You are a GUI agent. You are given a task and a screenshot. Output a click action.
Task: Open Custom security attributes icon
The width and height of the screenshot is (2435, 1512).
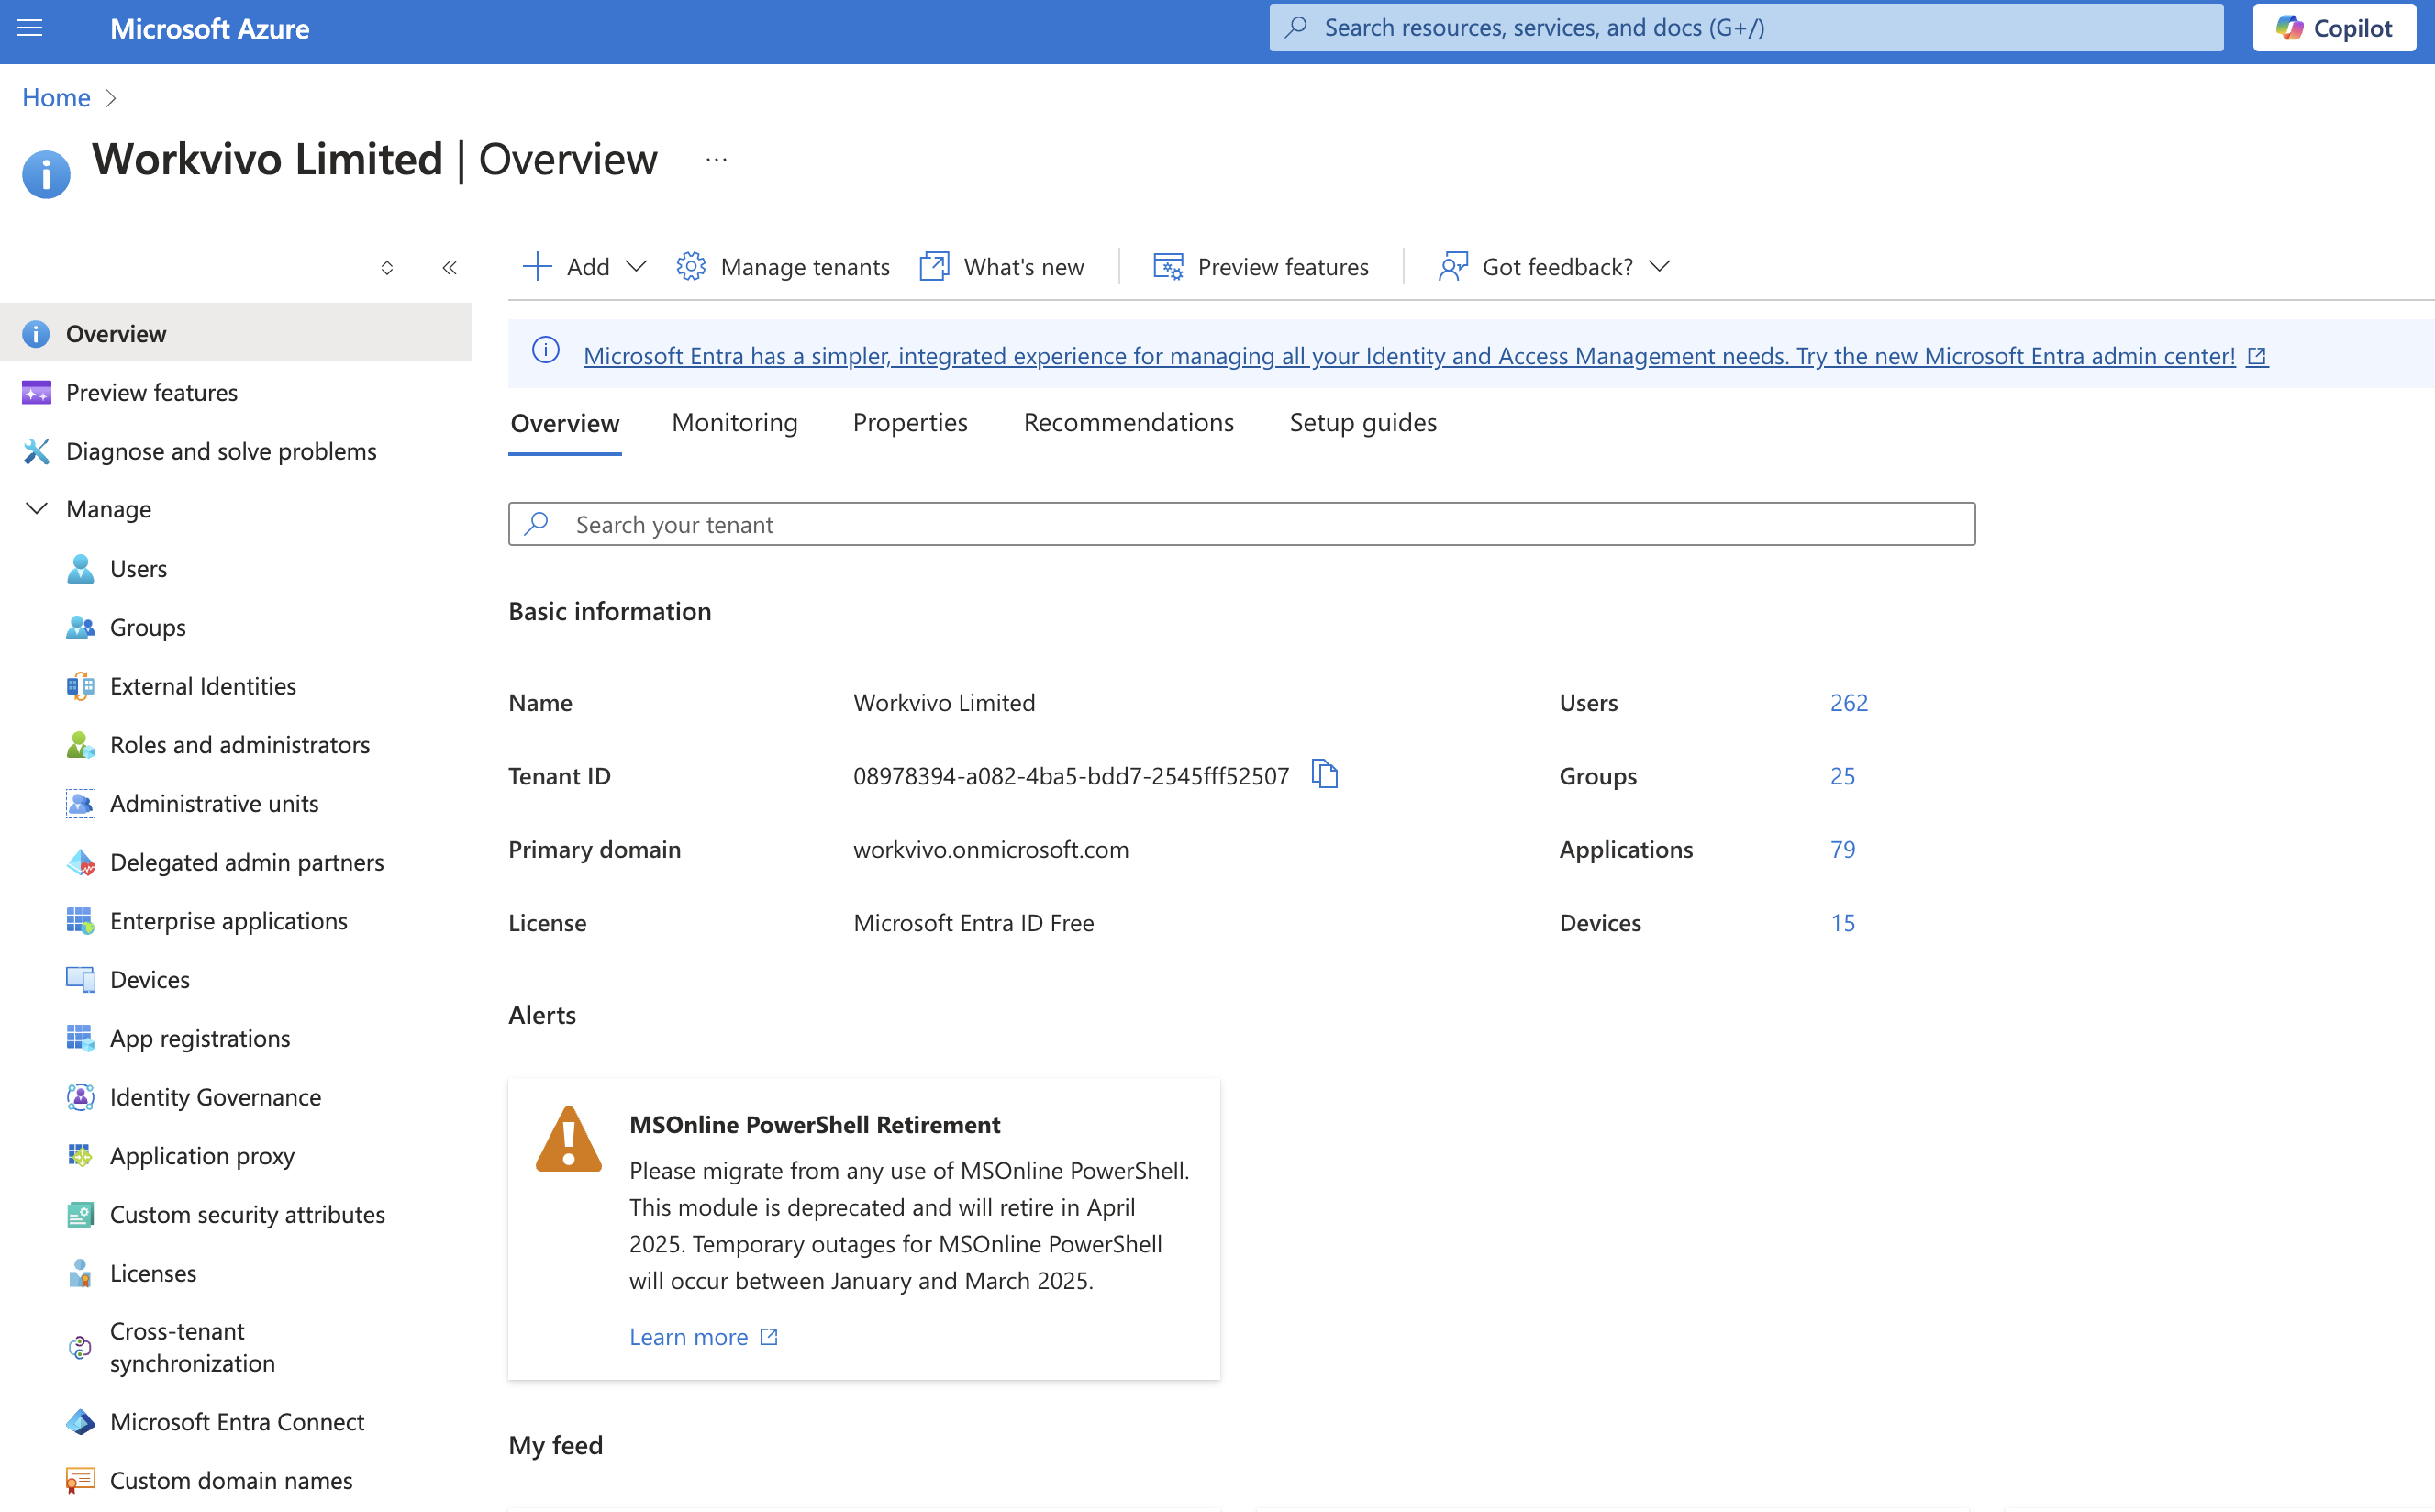[x=80, y=1214]
